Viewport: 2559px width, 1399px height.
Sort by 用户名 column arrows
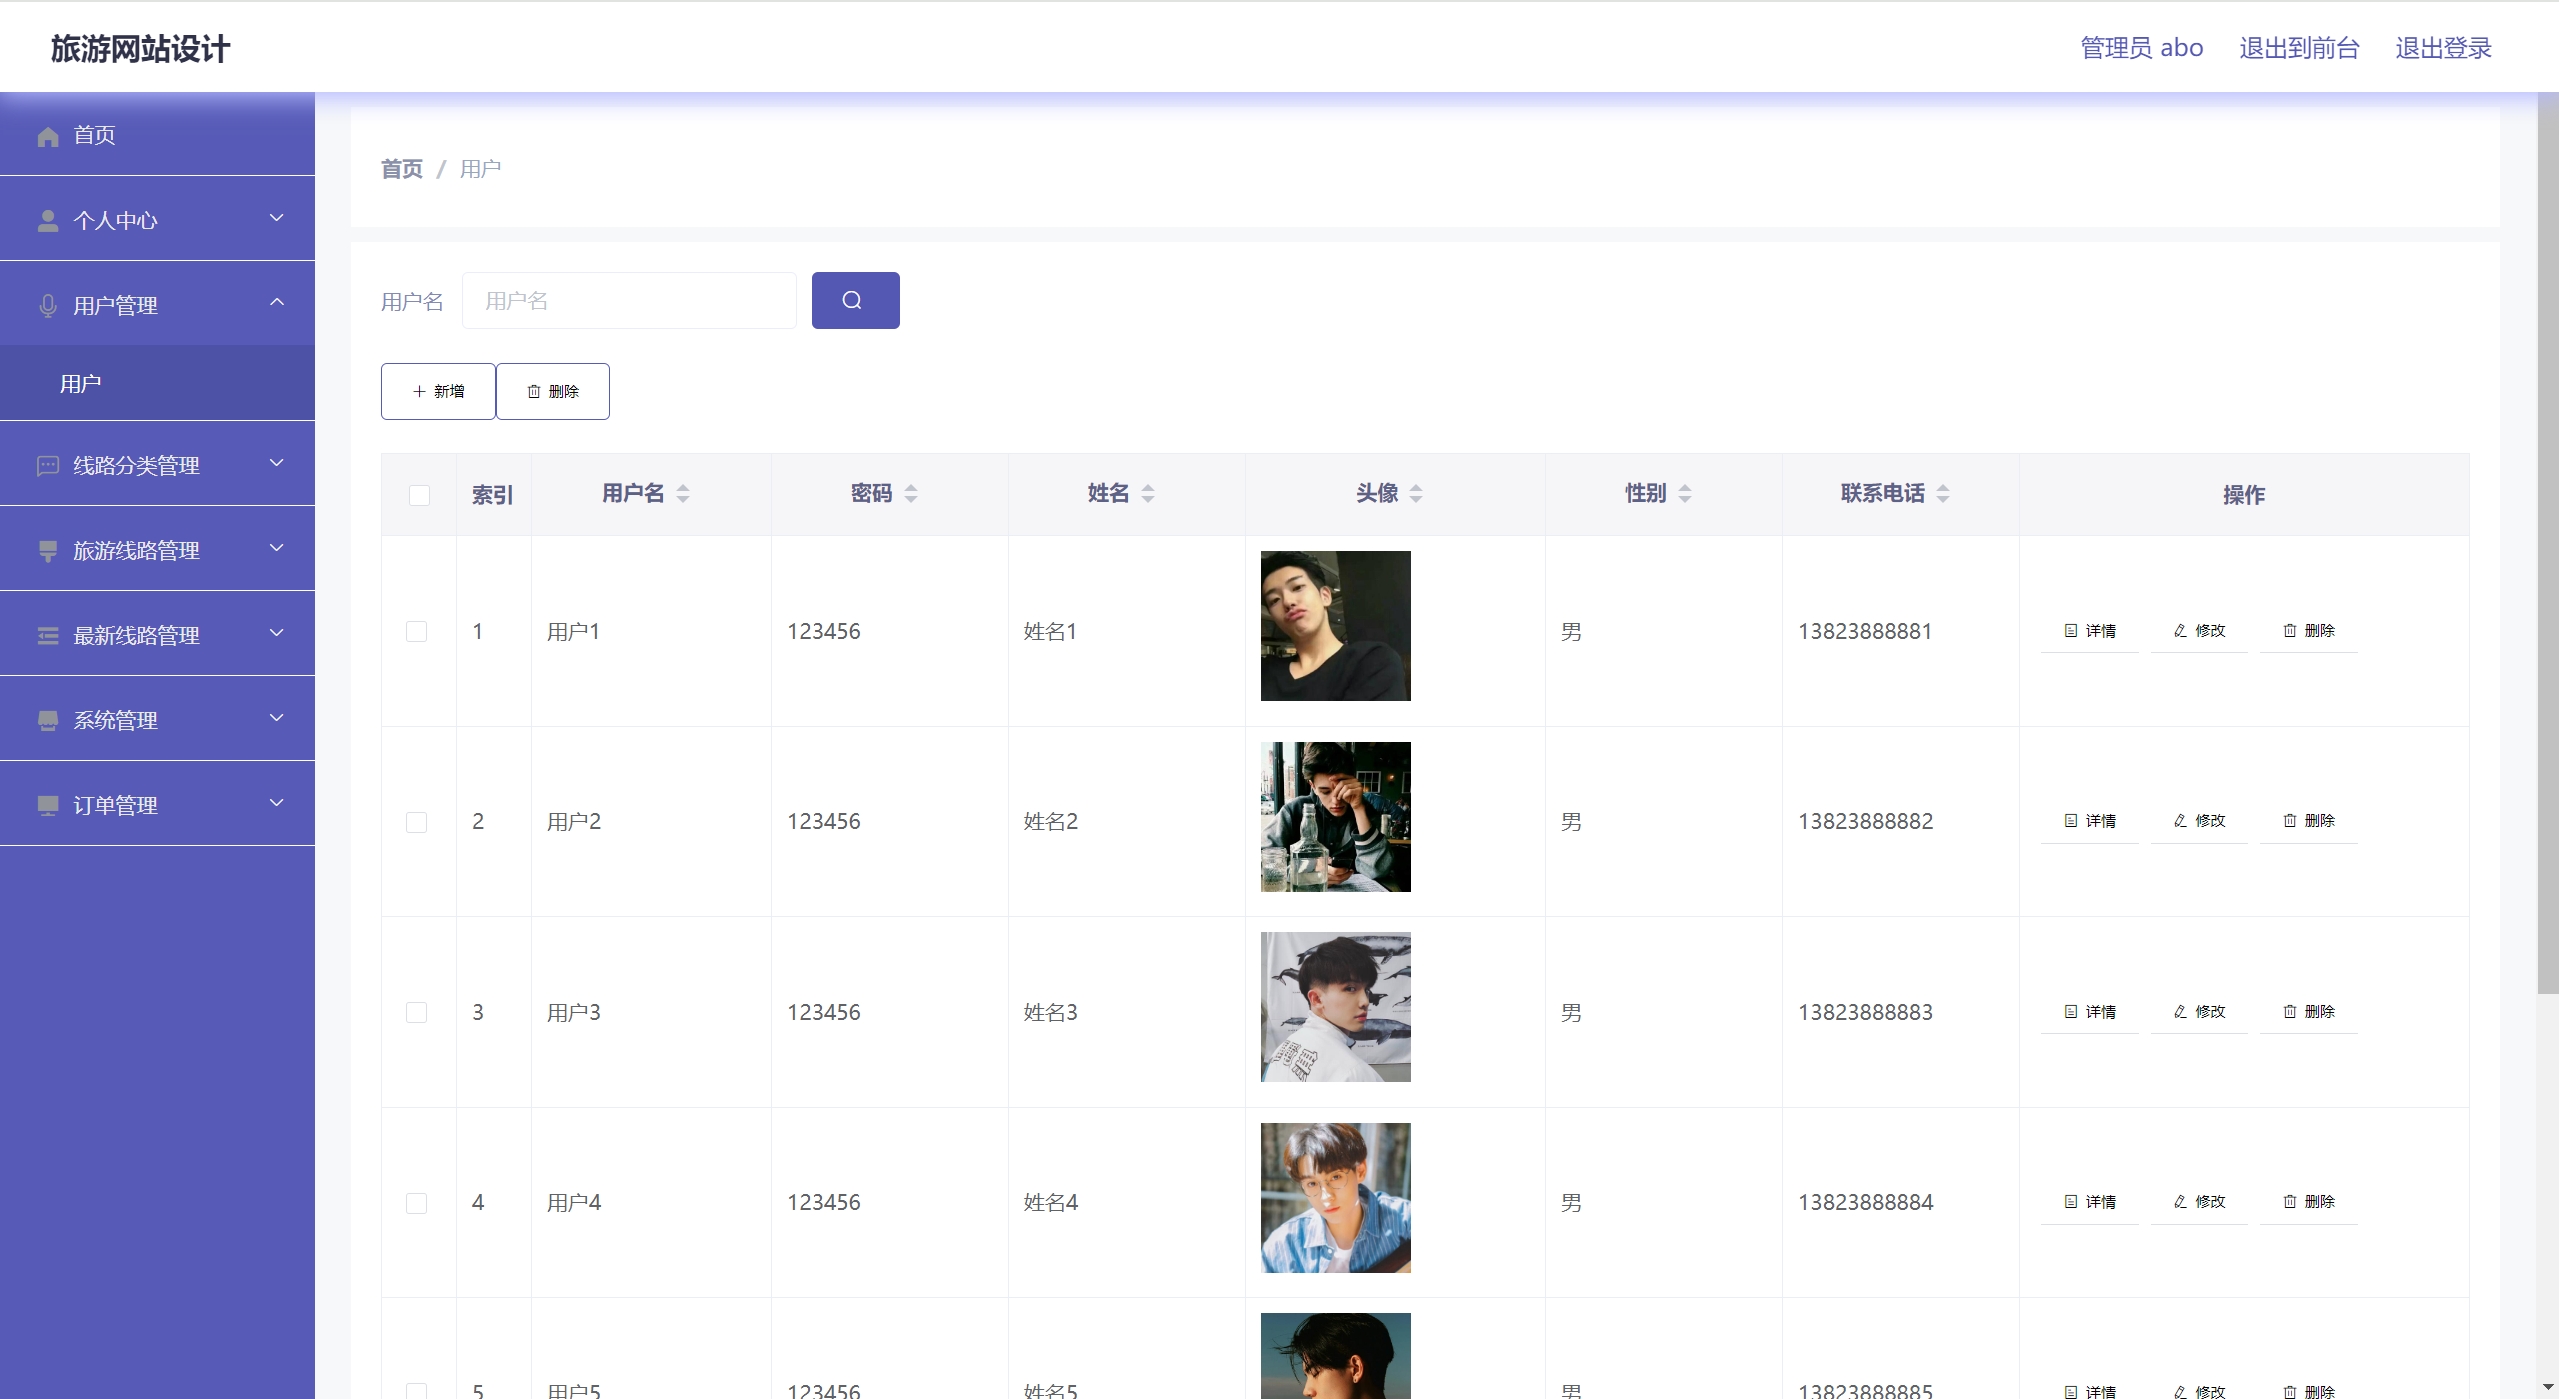(683, 493)
